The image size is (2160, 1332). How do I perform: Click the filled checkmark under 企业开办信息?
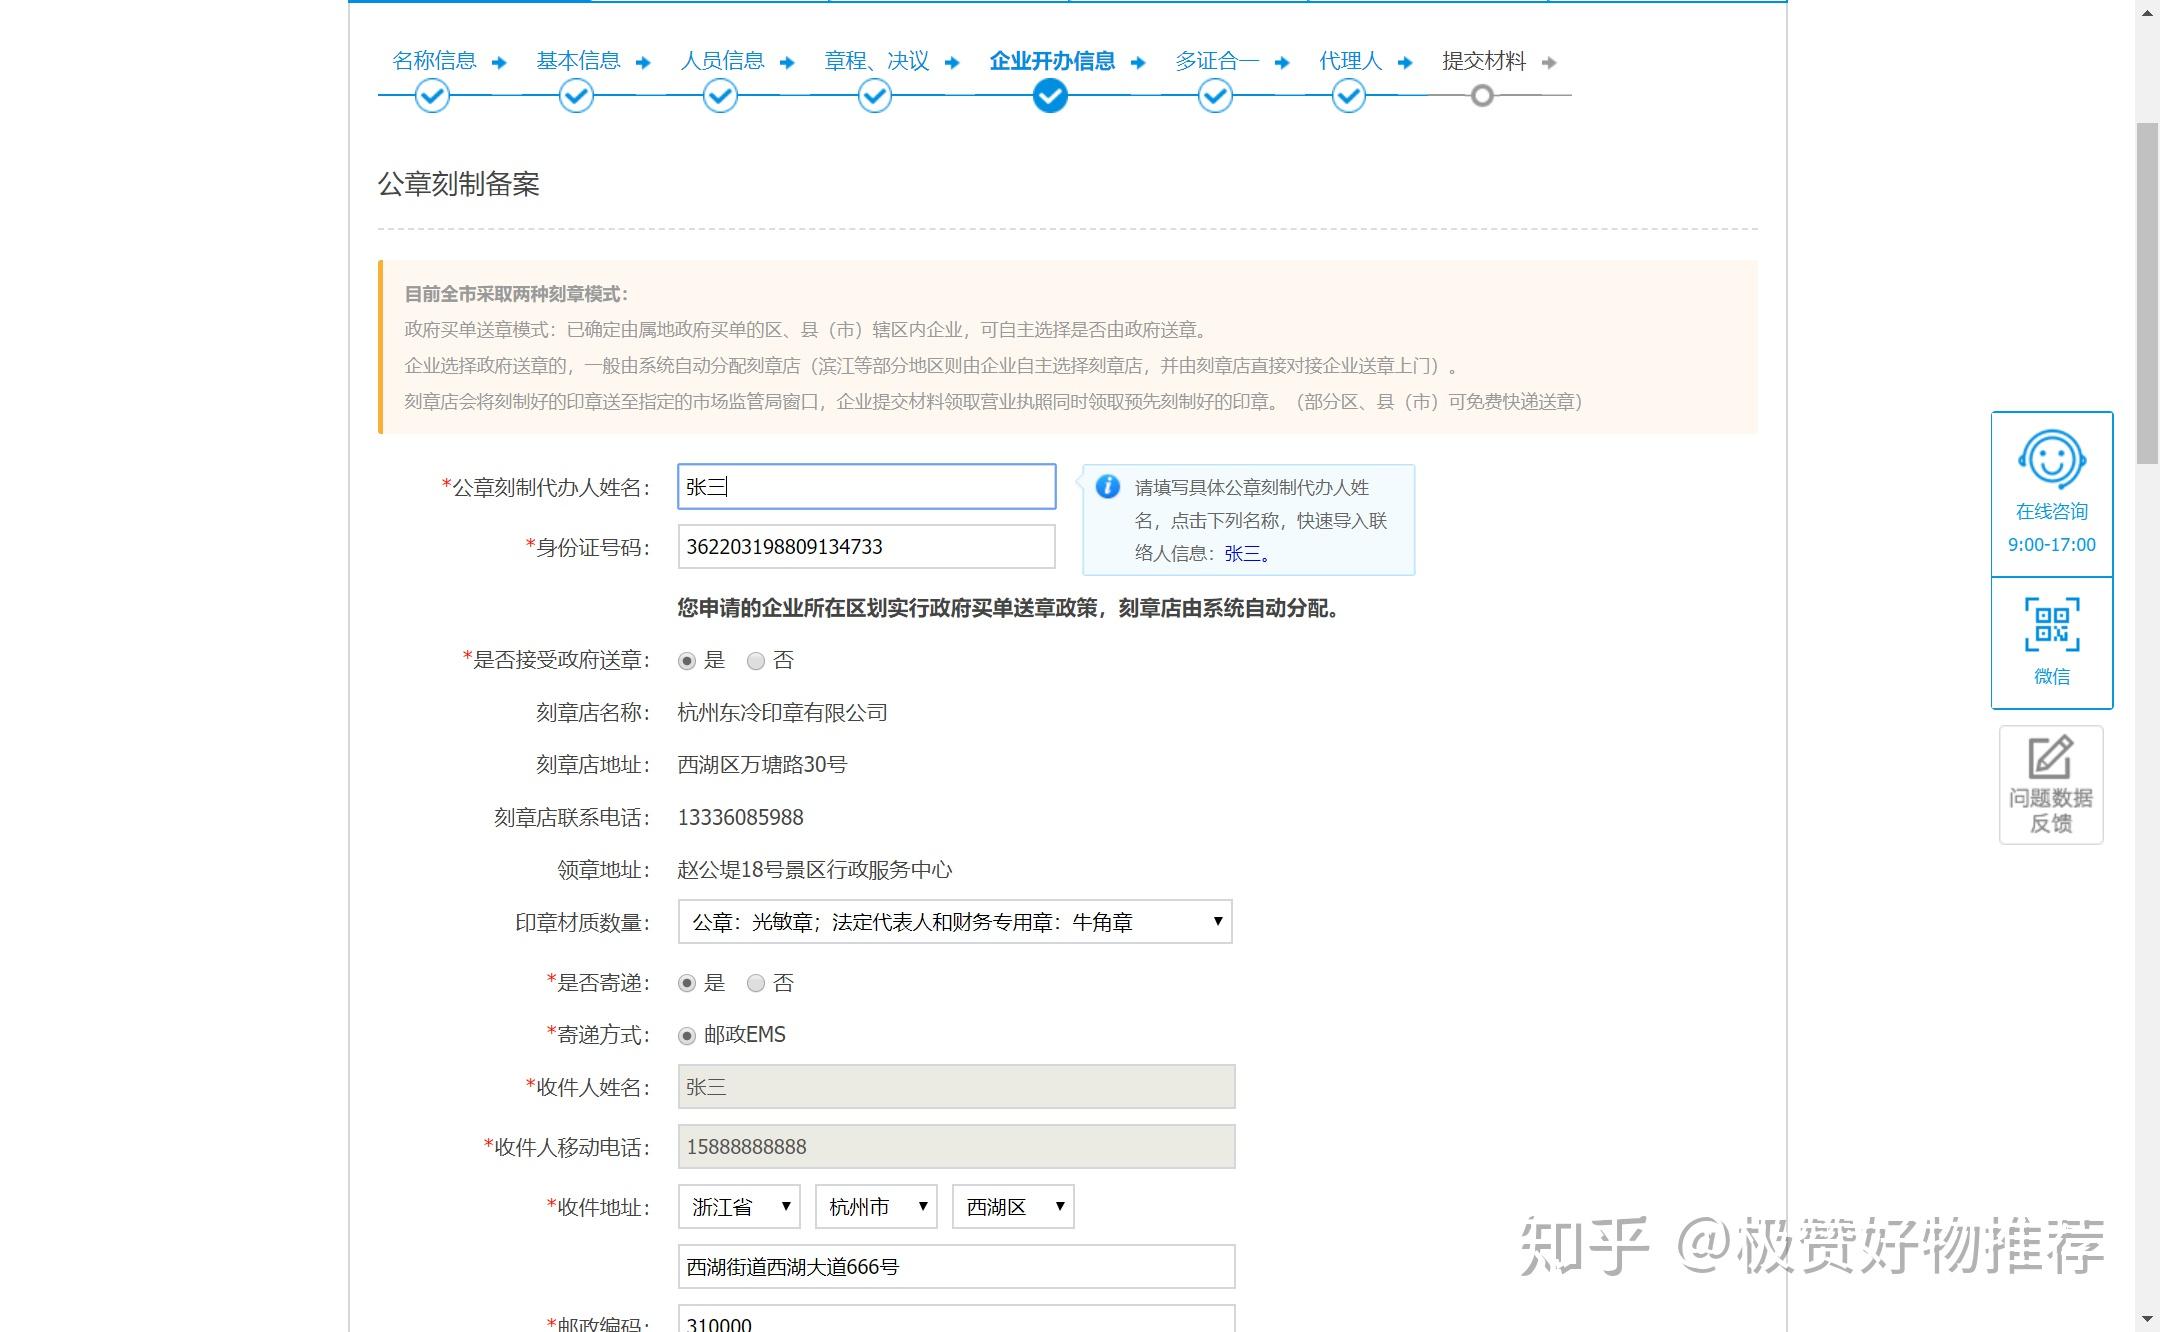tap(1050, 96)
